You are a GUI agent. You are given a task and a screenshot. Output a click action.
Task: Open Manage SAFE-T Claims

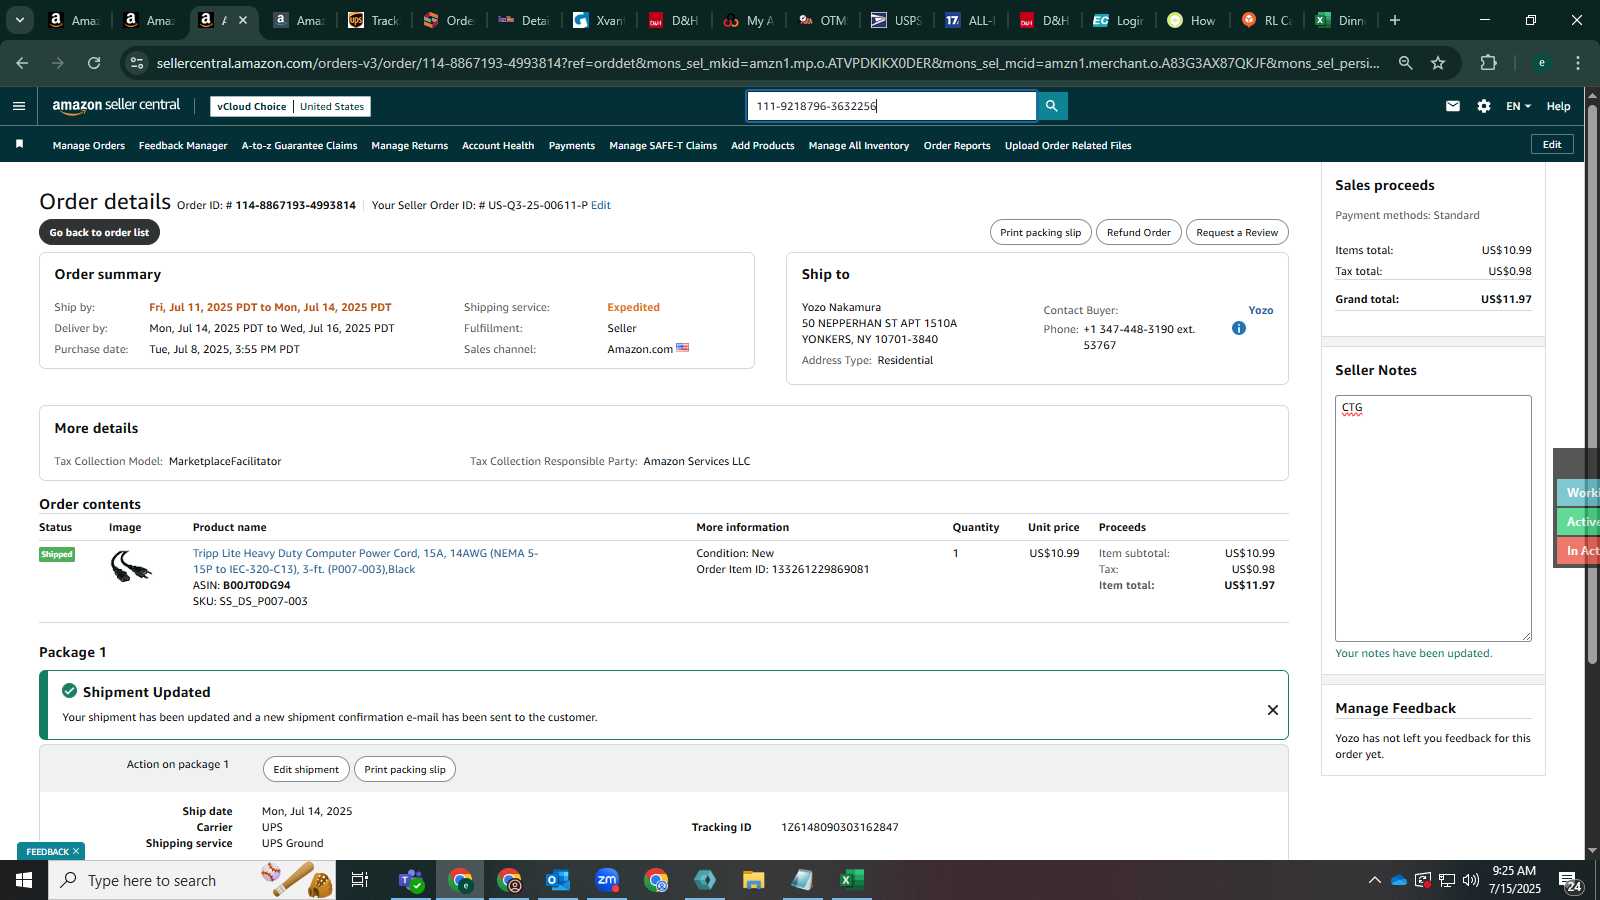point(663,145)
